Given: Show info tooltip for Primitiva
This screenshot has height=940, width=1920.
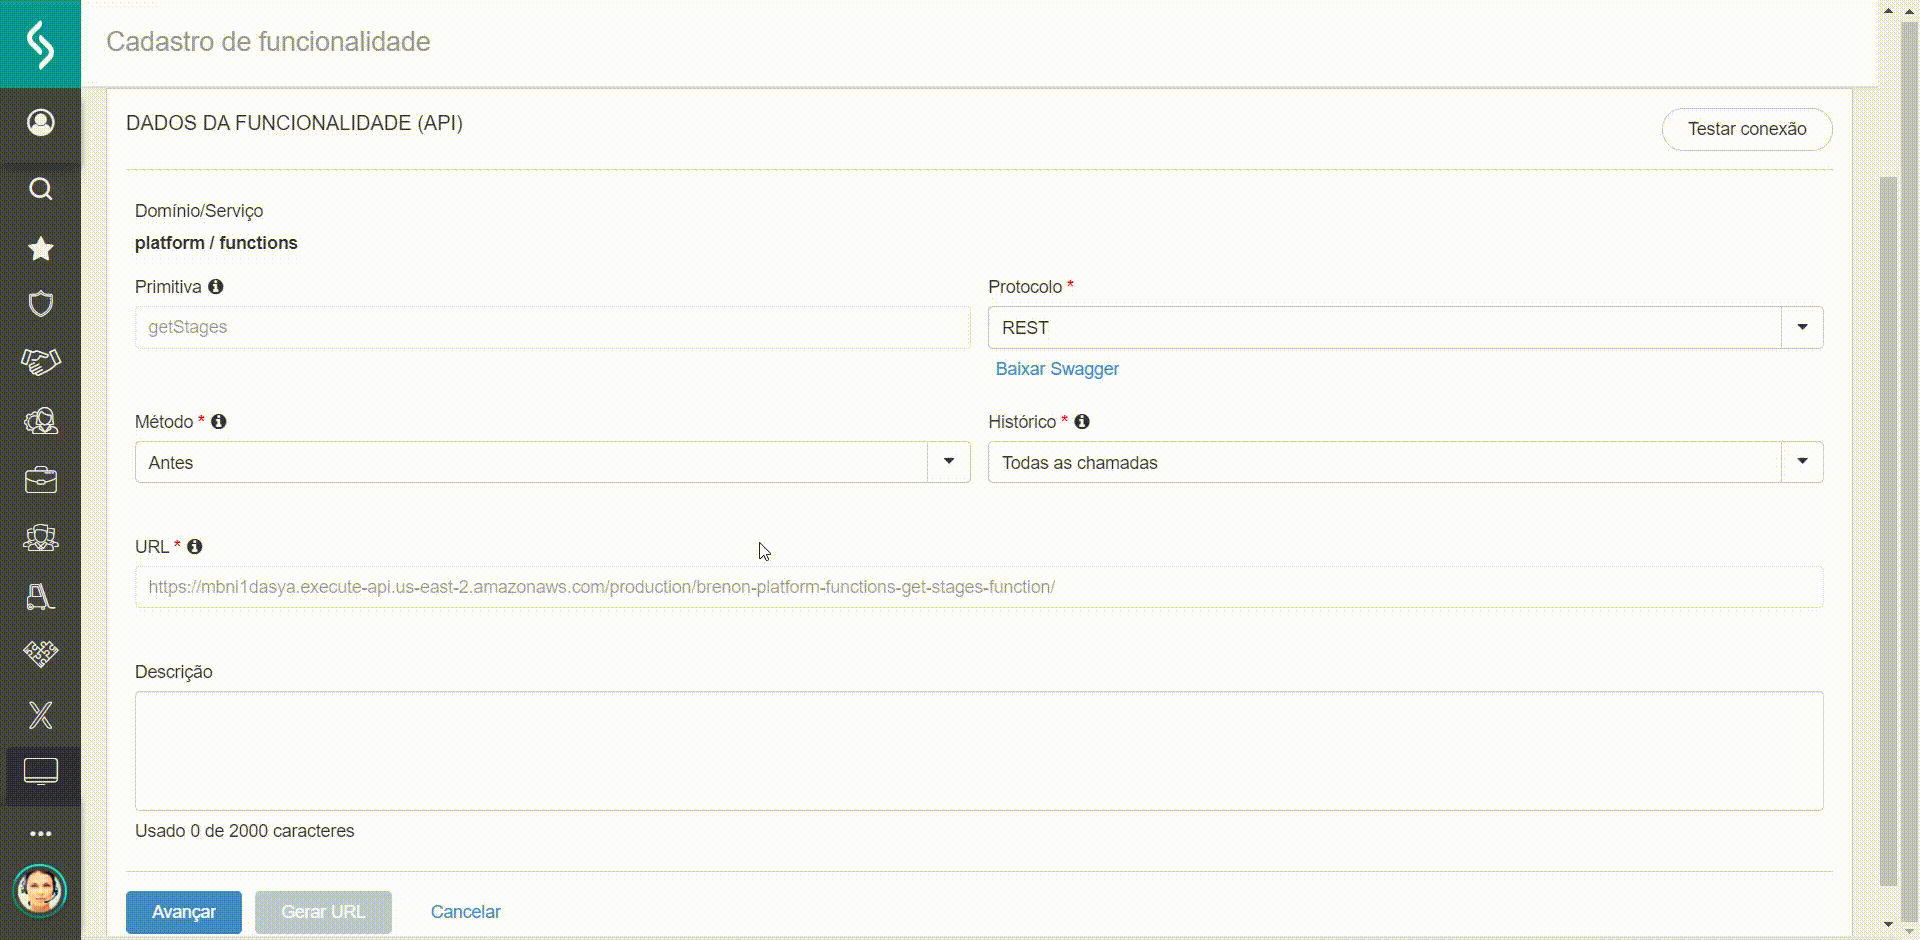Looking at the screenshot, I should point(215,287).
